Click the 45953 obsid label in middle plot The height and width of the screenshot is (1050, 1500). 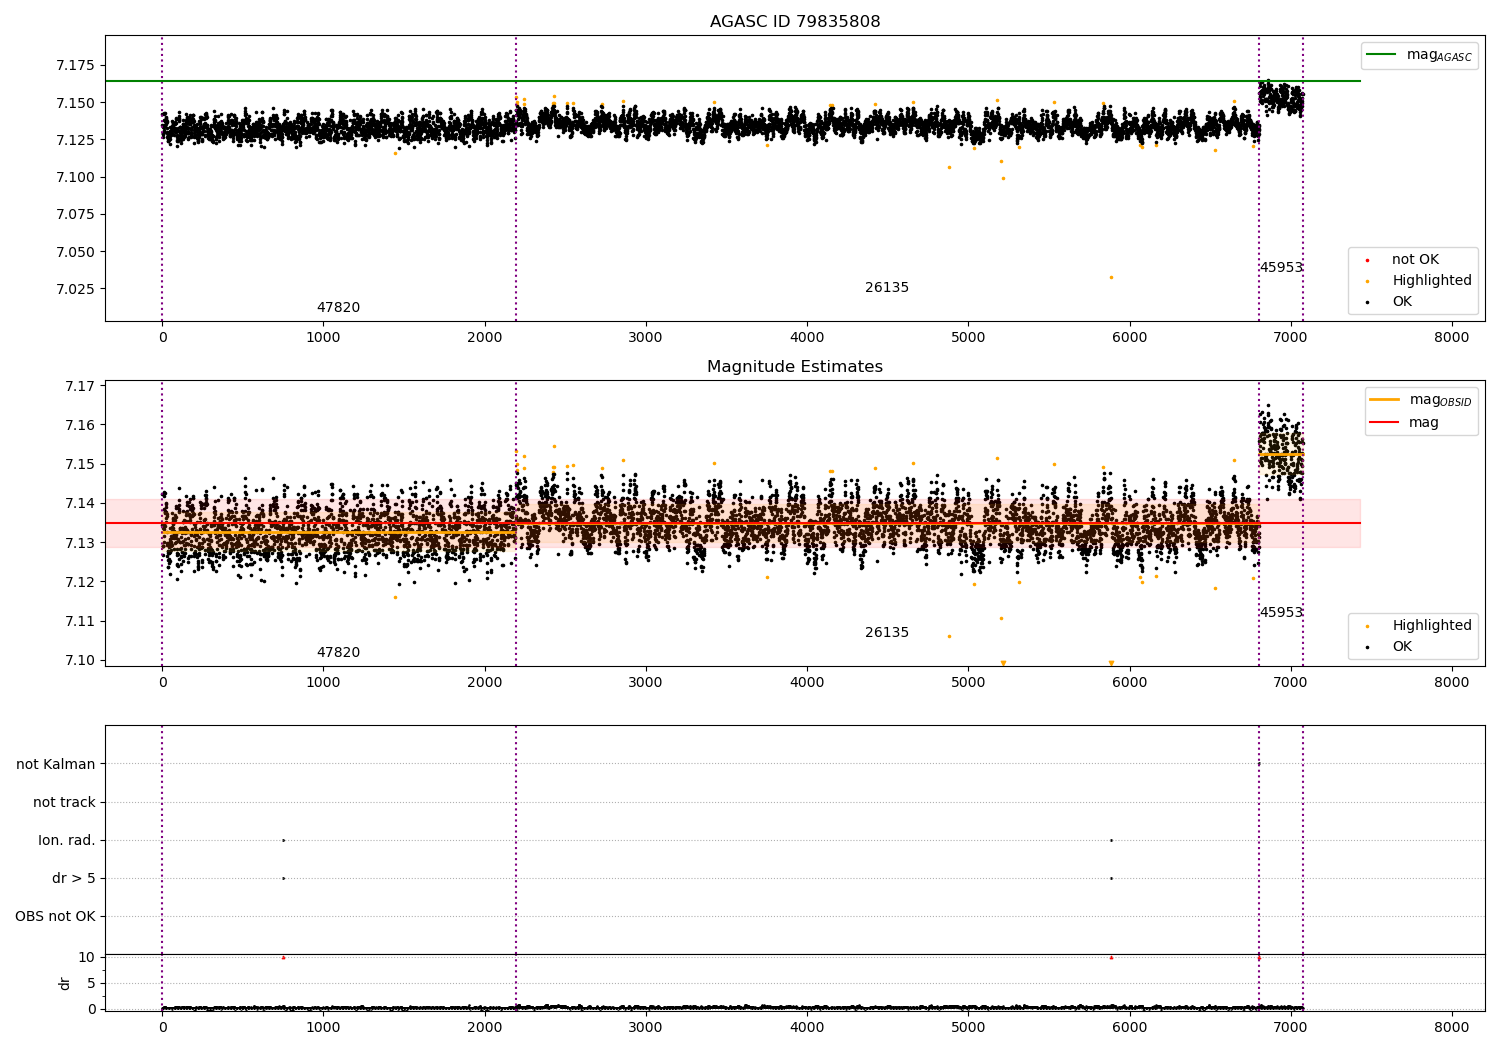[x=1281, y=613]
